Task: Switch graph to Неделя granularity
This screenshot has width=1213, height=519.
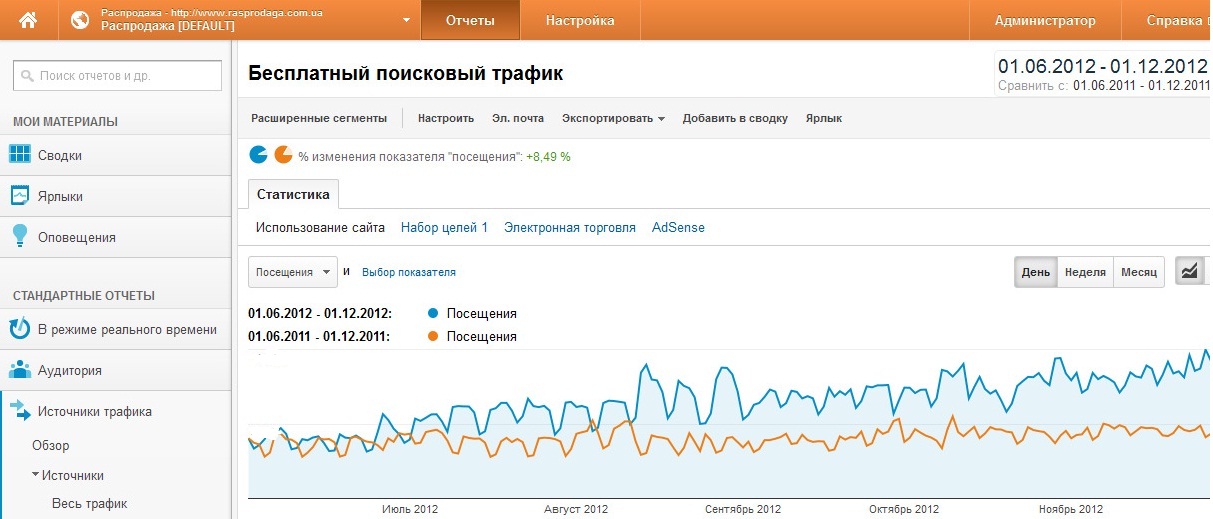Action: tap(1085, 272)
